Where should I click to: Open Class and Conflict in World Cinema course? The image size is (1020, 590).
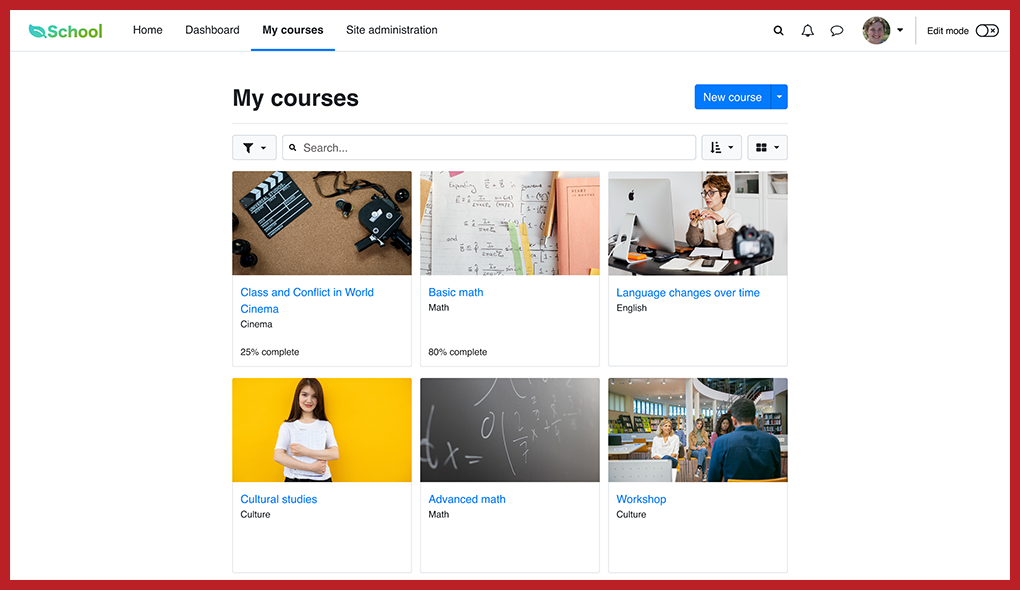(x=307, y=301)
